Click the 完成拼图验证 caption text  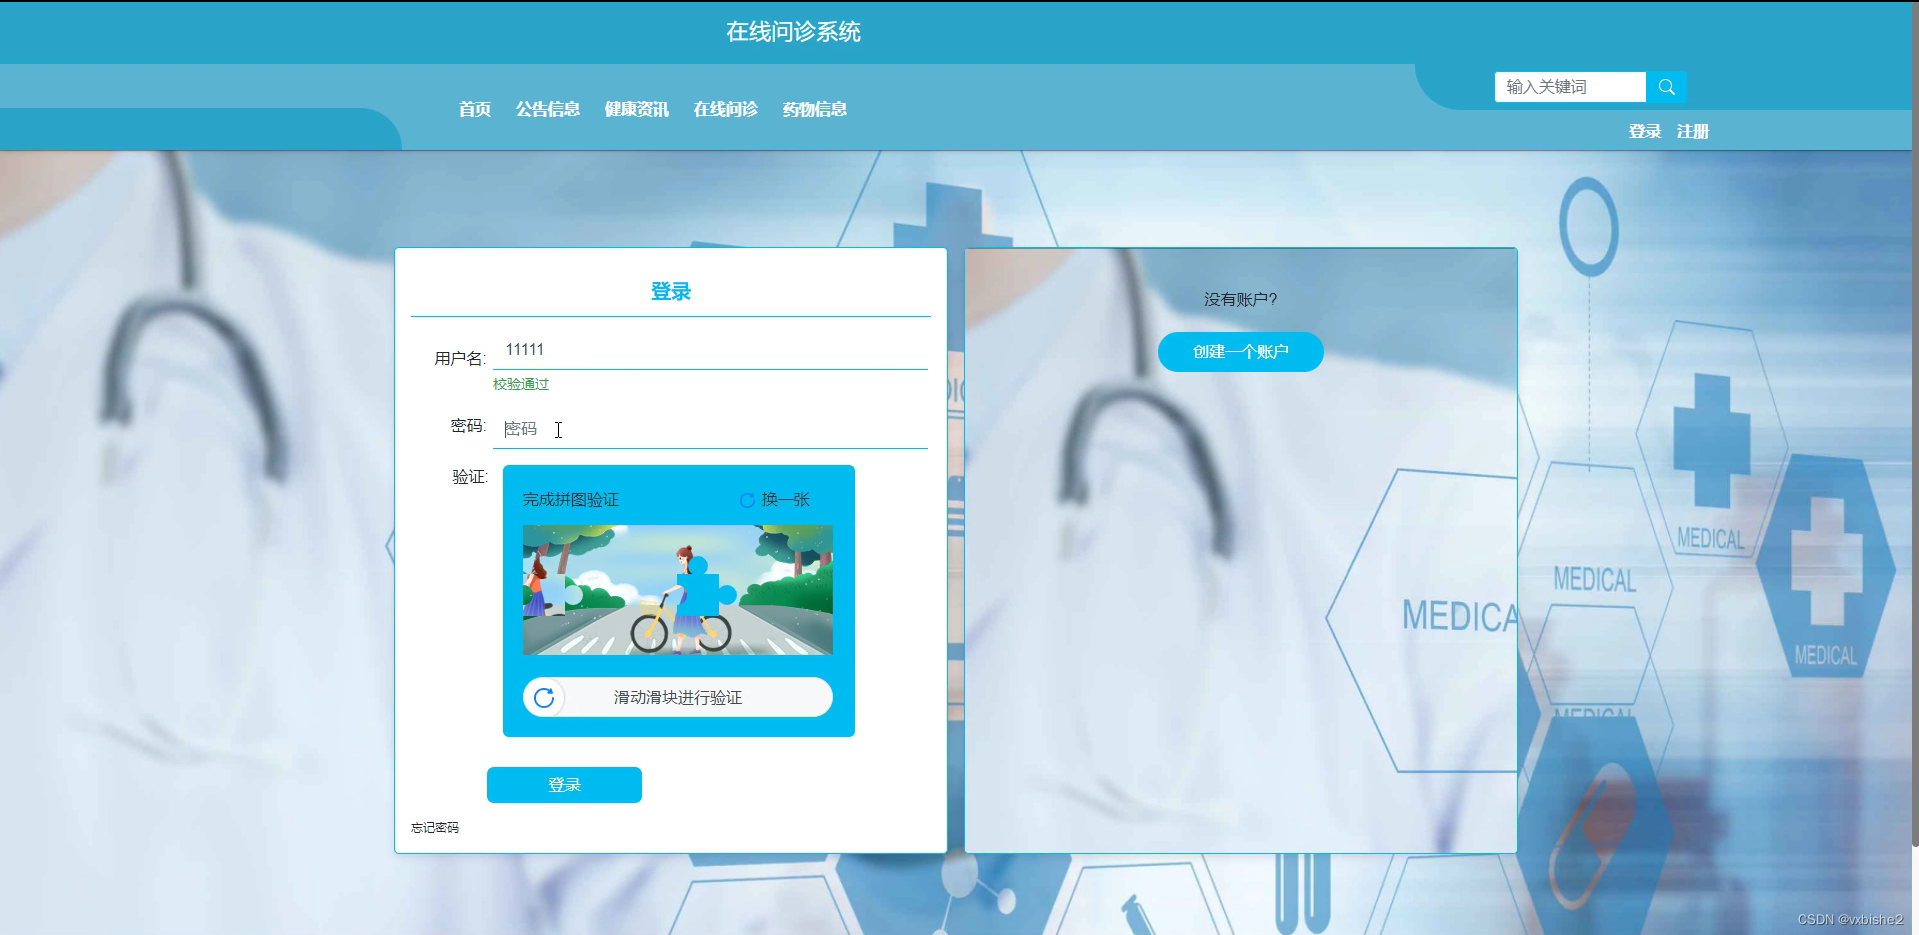571,500
